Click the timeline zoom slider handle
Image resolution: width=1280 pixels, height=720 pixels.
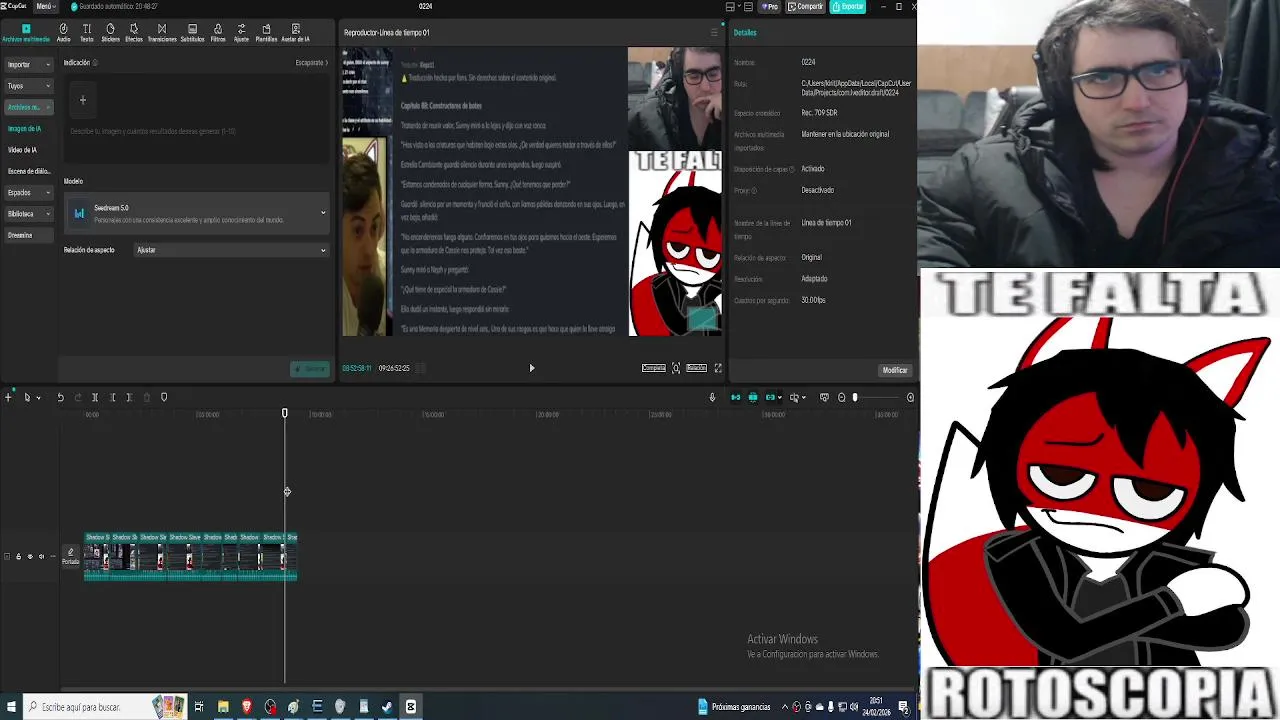[855, 398]
